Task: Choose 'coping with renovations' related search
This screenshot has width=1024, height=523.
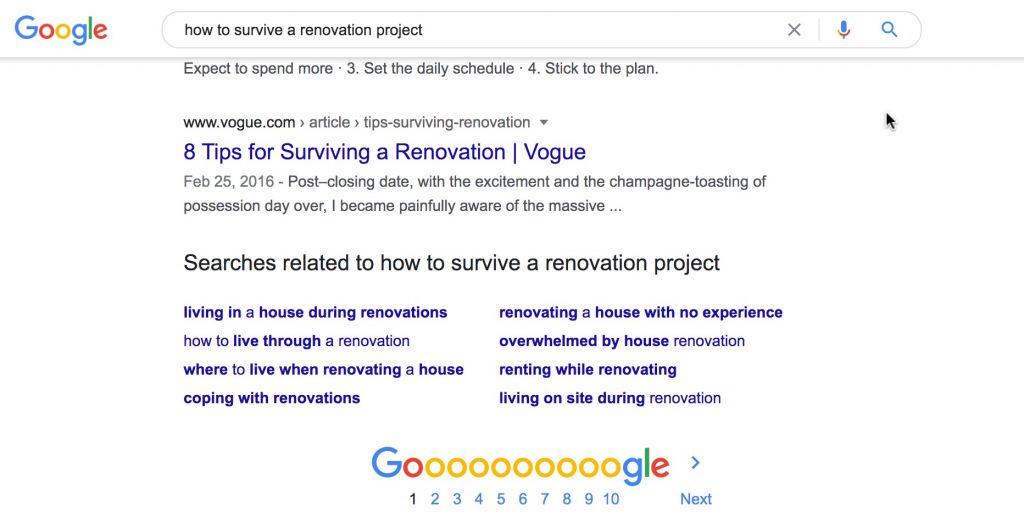Action: 271,398
